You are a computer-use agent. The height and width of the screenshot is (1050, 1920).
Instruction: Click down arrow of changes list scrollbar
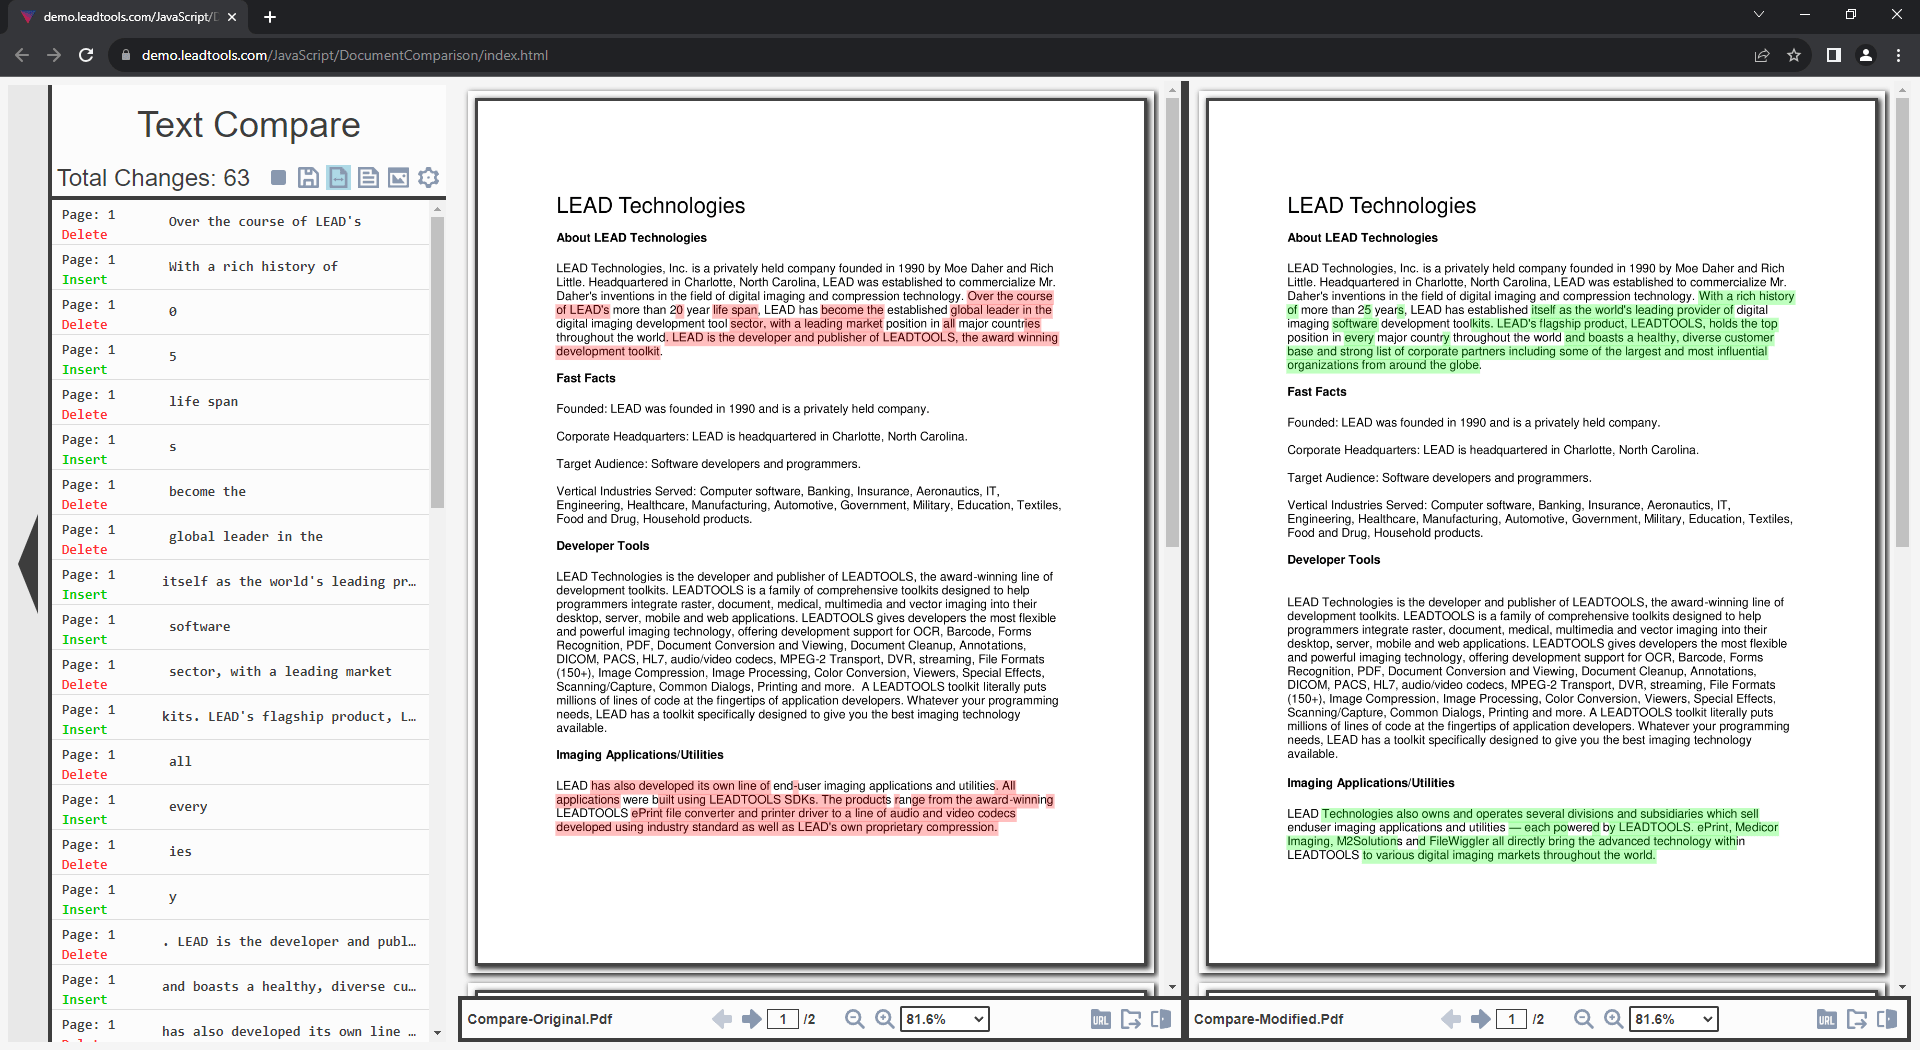pos(437,1033)
